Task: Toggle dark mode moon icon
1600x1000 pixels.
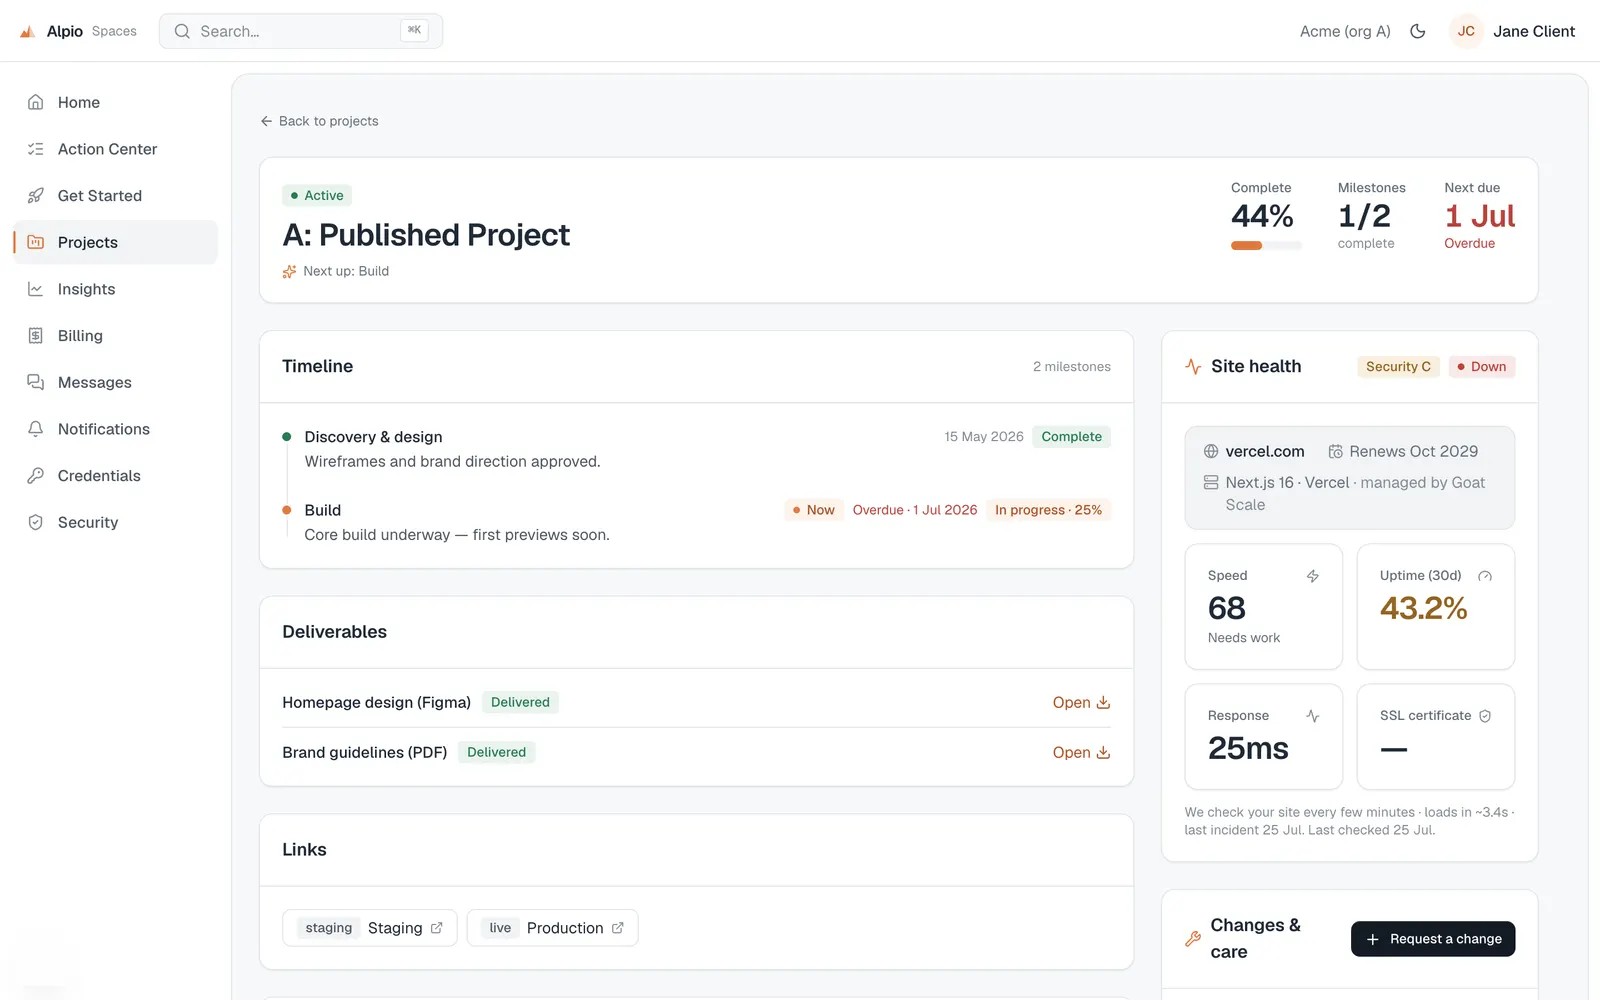Action: 1417,31
